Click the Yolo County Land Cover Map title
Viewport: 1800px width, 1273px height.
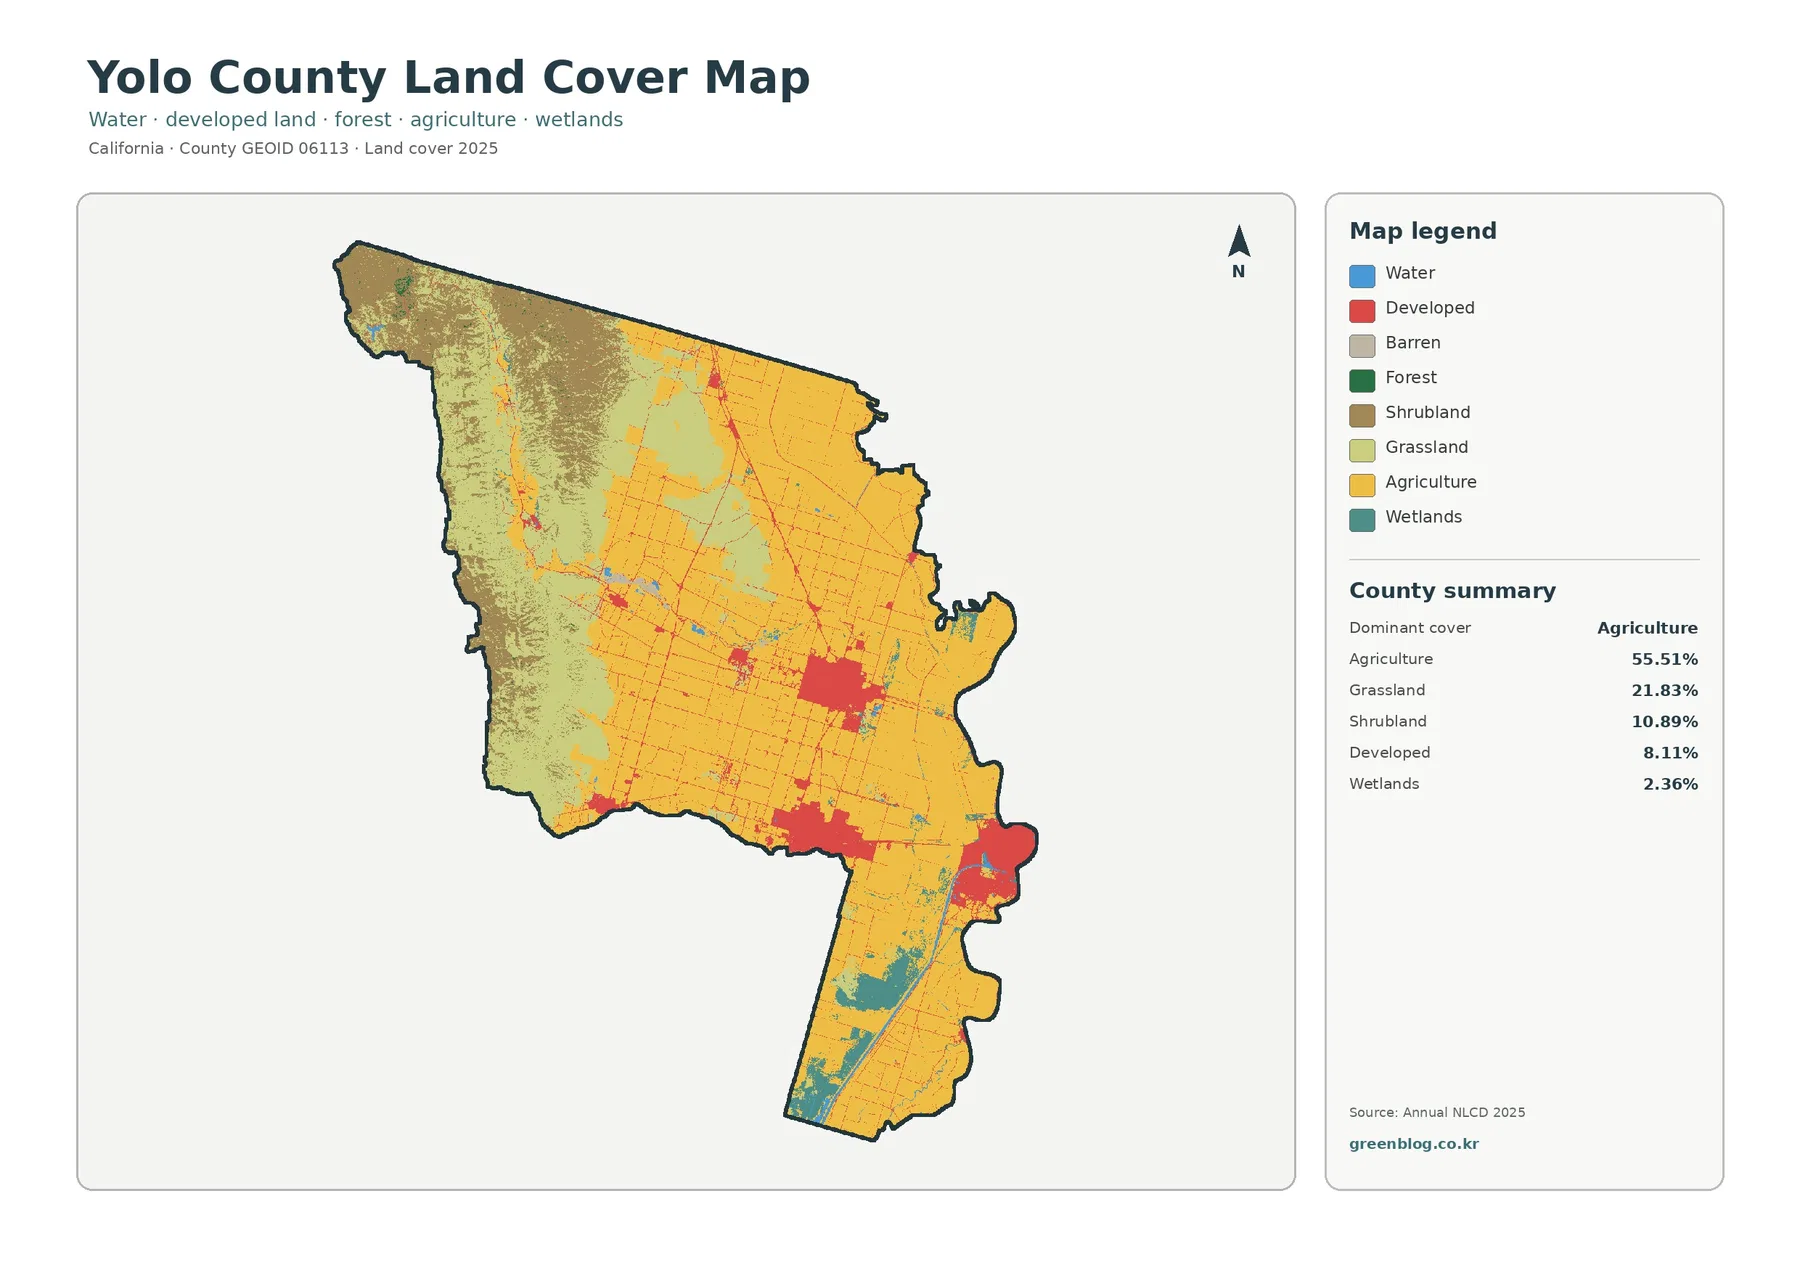(449, 78)
